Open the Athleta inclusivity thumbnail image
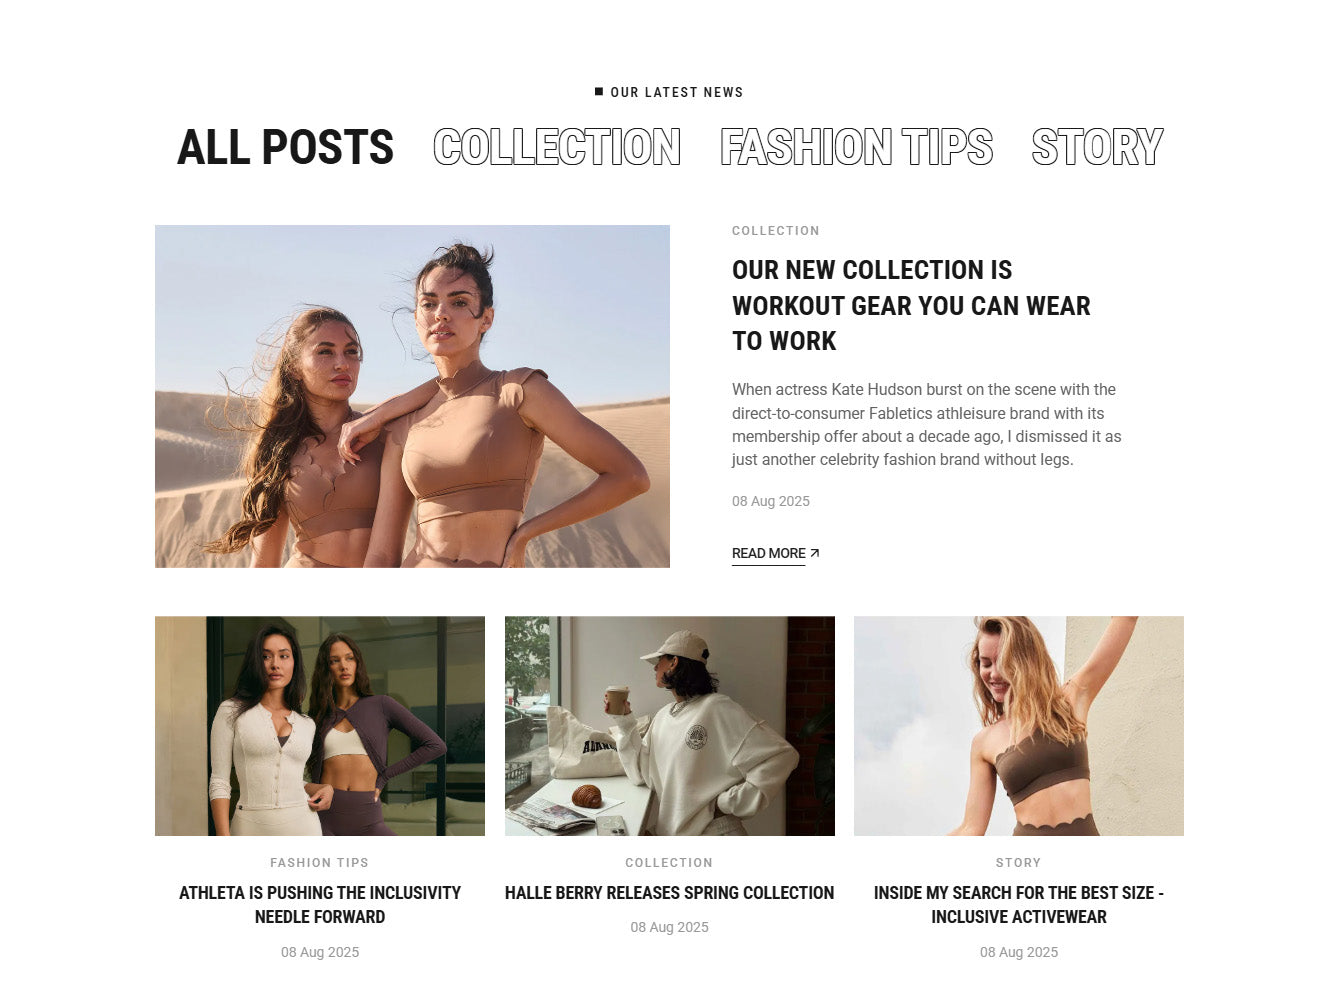Screen dimensions: 1338x1003 tap(320, 726)
